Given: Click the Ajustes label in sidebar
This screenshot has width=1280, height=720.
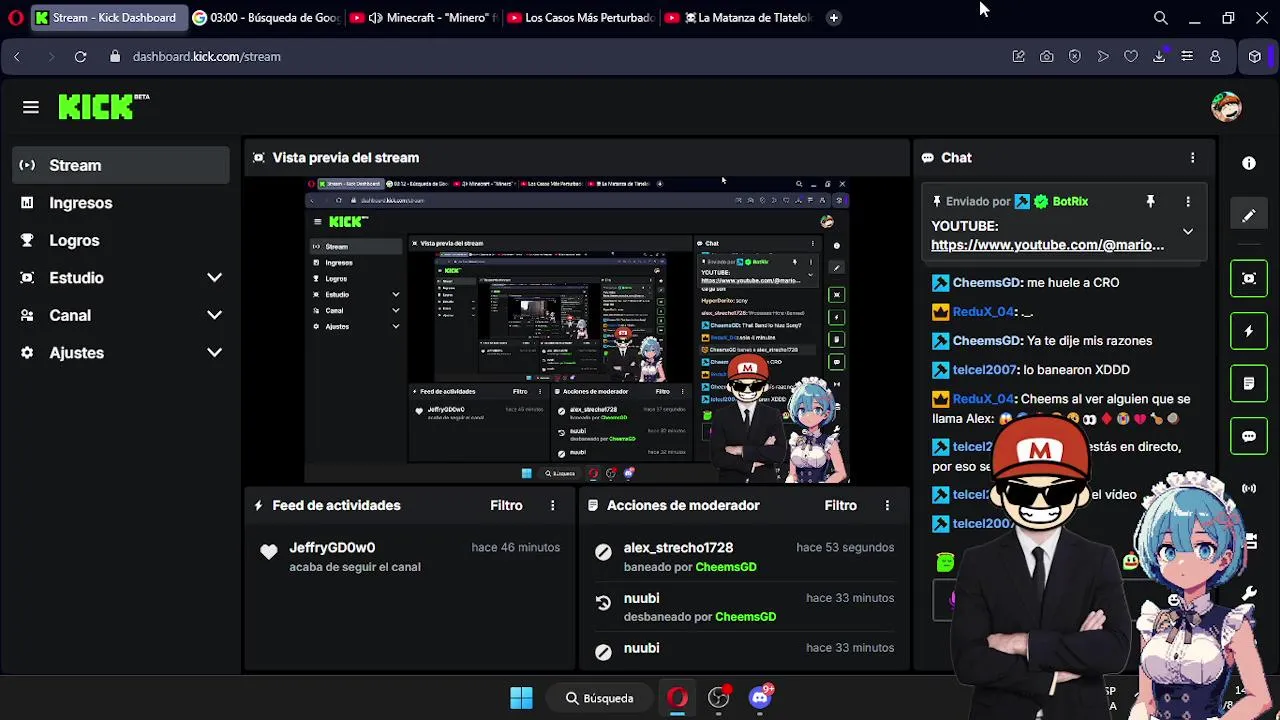Looking at the screenshot, I should (76, 353).
